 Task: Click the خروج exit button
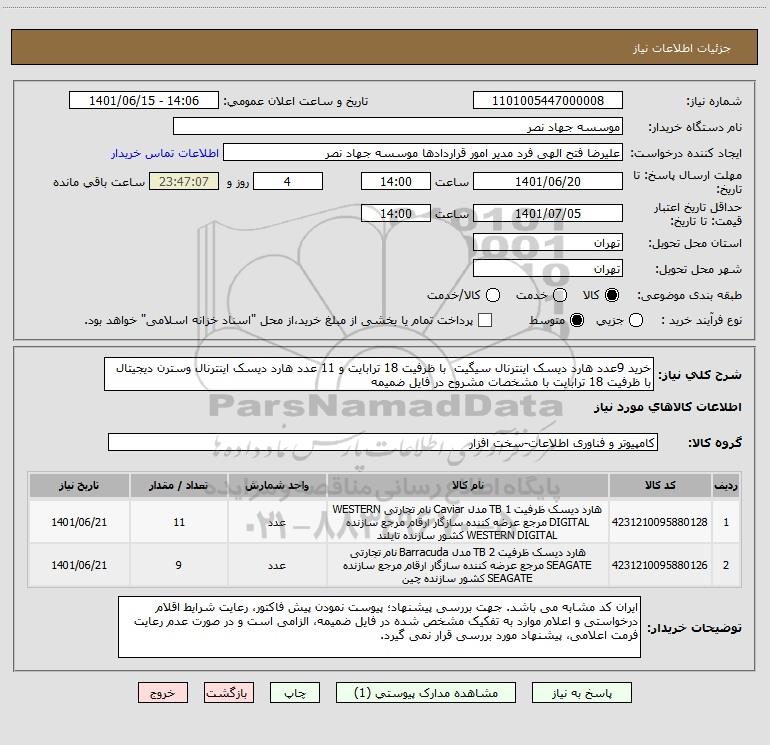(x=163, y=692)
